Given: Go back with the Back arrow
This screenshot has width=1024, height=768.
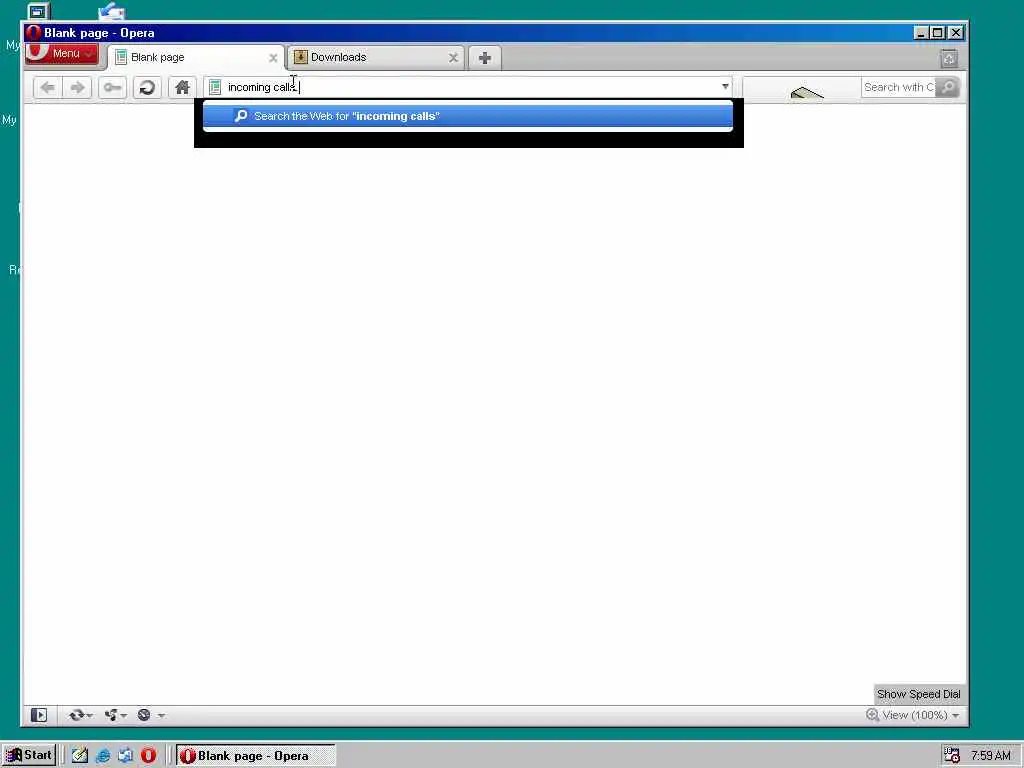Looking at the screenshot, I should point(47,88).
